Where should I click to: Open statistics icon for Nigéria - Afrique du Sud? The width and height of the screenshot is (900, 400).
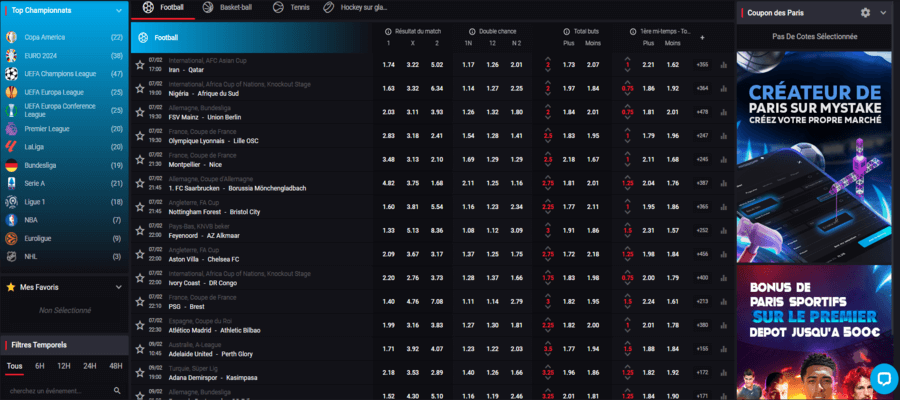pyautogui.click(x=723, y=89)
